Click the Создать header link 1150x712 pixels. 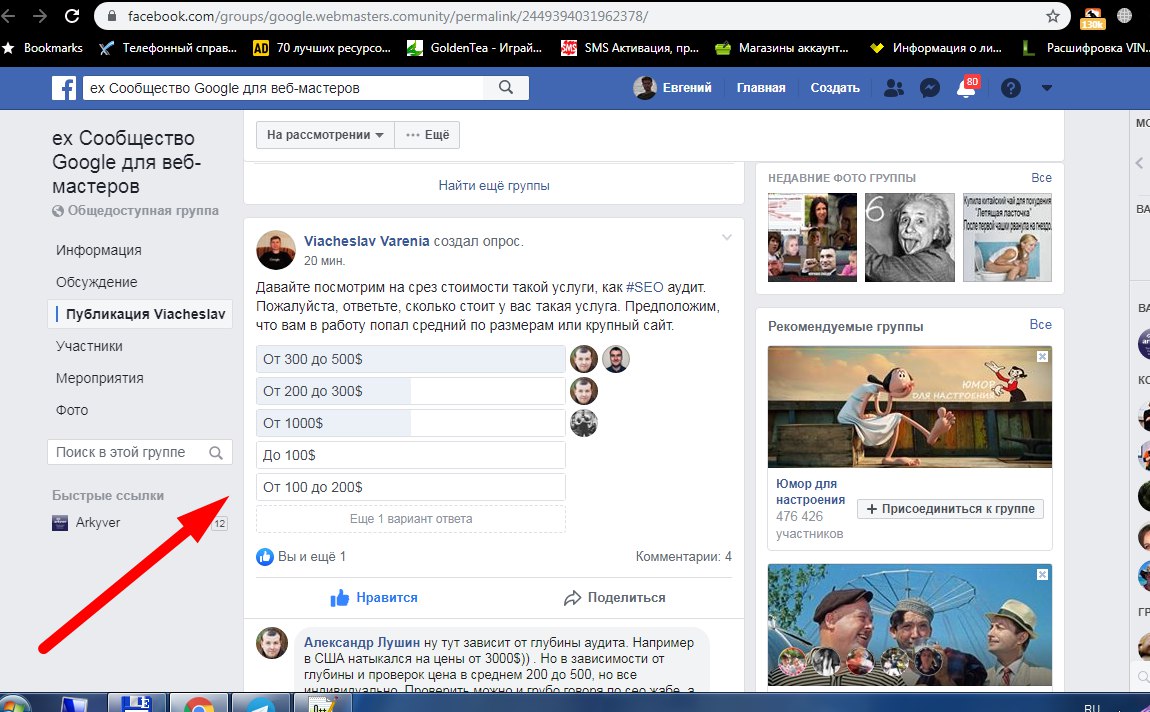point(835,88)
